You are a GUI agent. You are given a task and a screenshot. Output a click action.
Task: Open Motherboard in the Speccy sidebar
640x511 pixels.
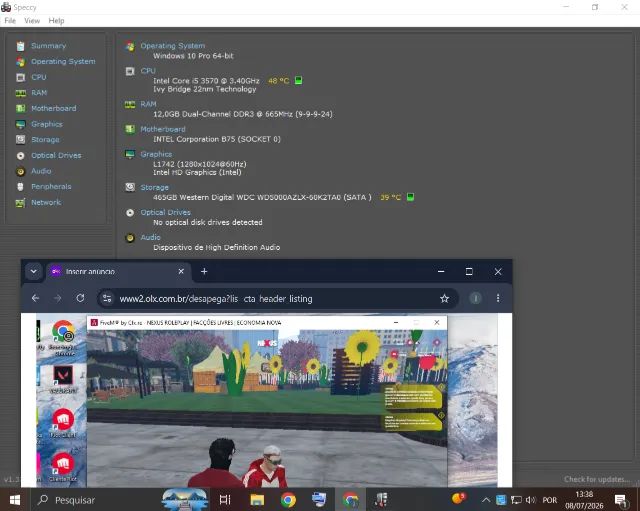pos(53,108)
